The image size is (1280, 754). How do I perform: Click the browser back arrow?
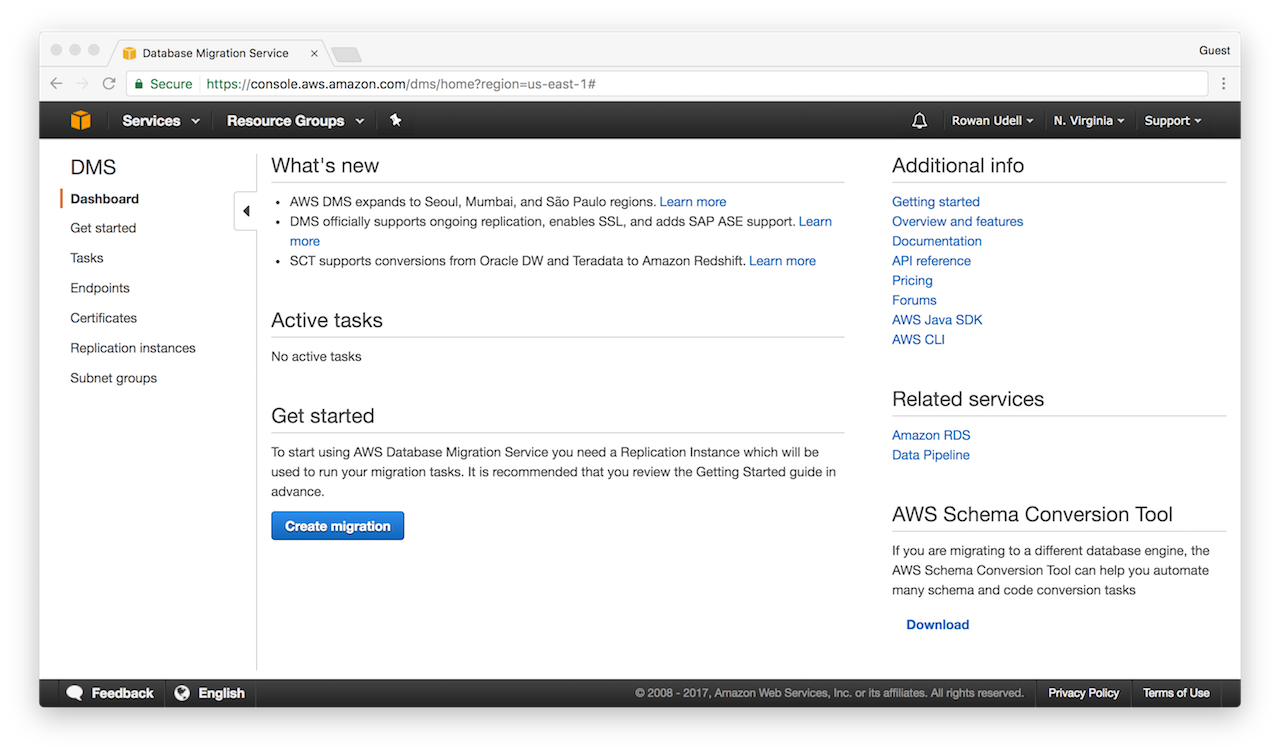(x=56, y=84)
